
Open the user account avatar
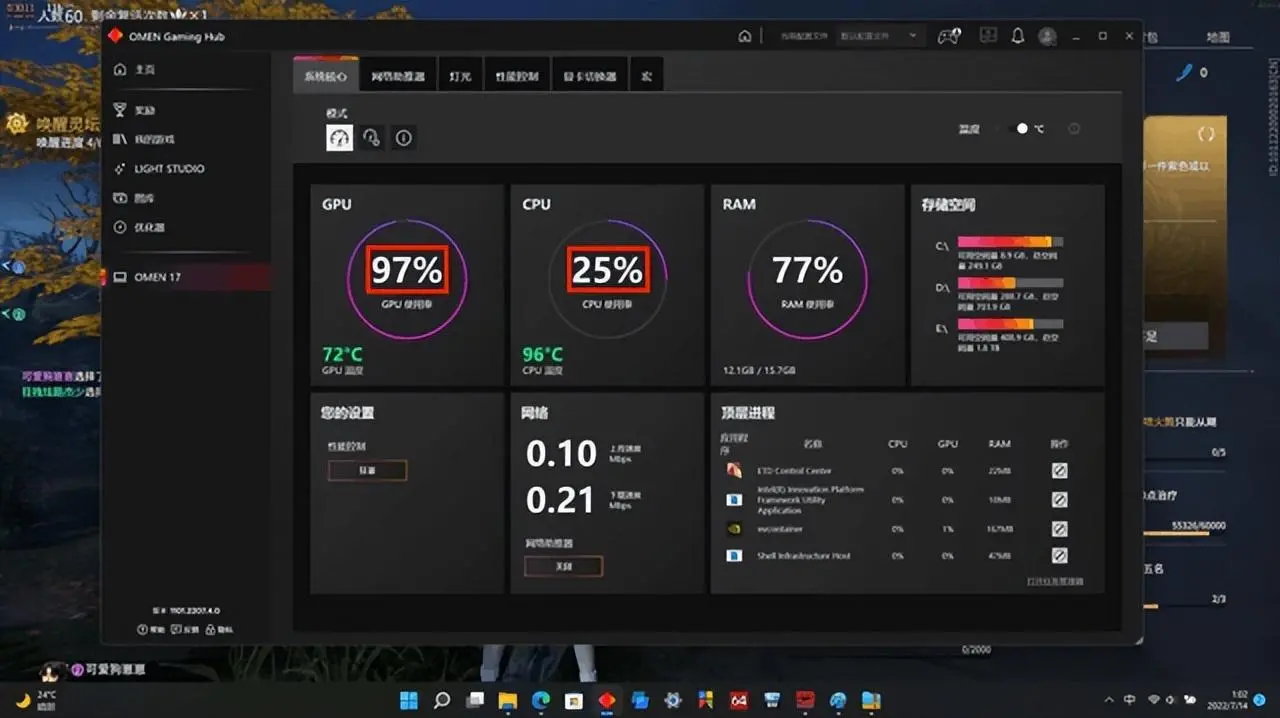[x=1047, y=36]
